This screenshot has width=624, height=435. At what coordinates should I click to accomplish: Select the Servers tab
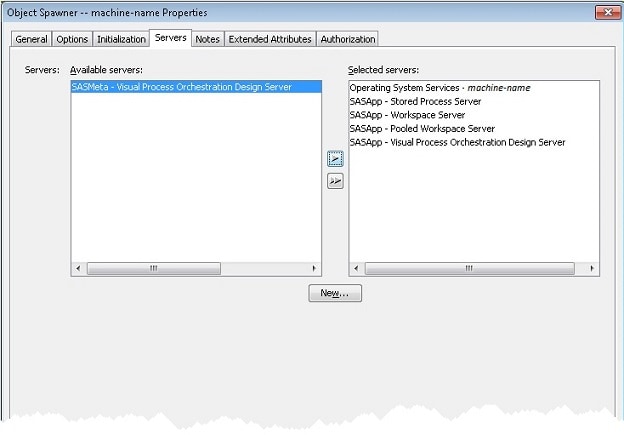point(171,38)
